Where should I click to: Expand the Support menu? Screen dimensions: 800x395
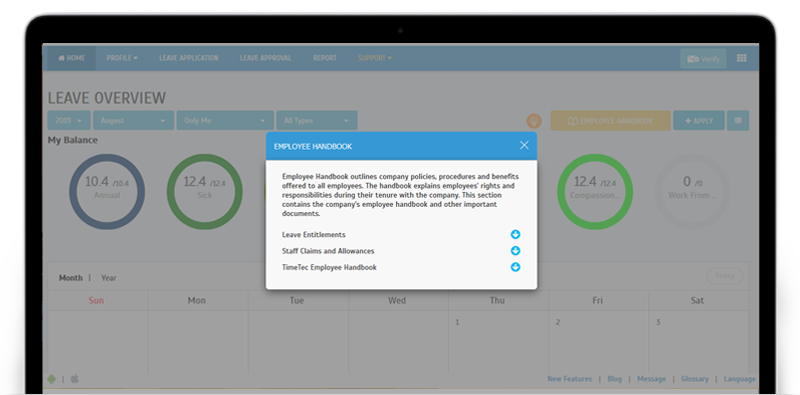[x=375, y=58]
